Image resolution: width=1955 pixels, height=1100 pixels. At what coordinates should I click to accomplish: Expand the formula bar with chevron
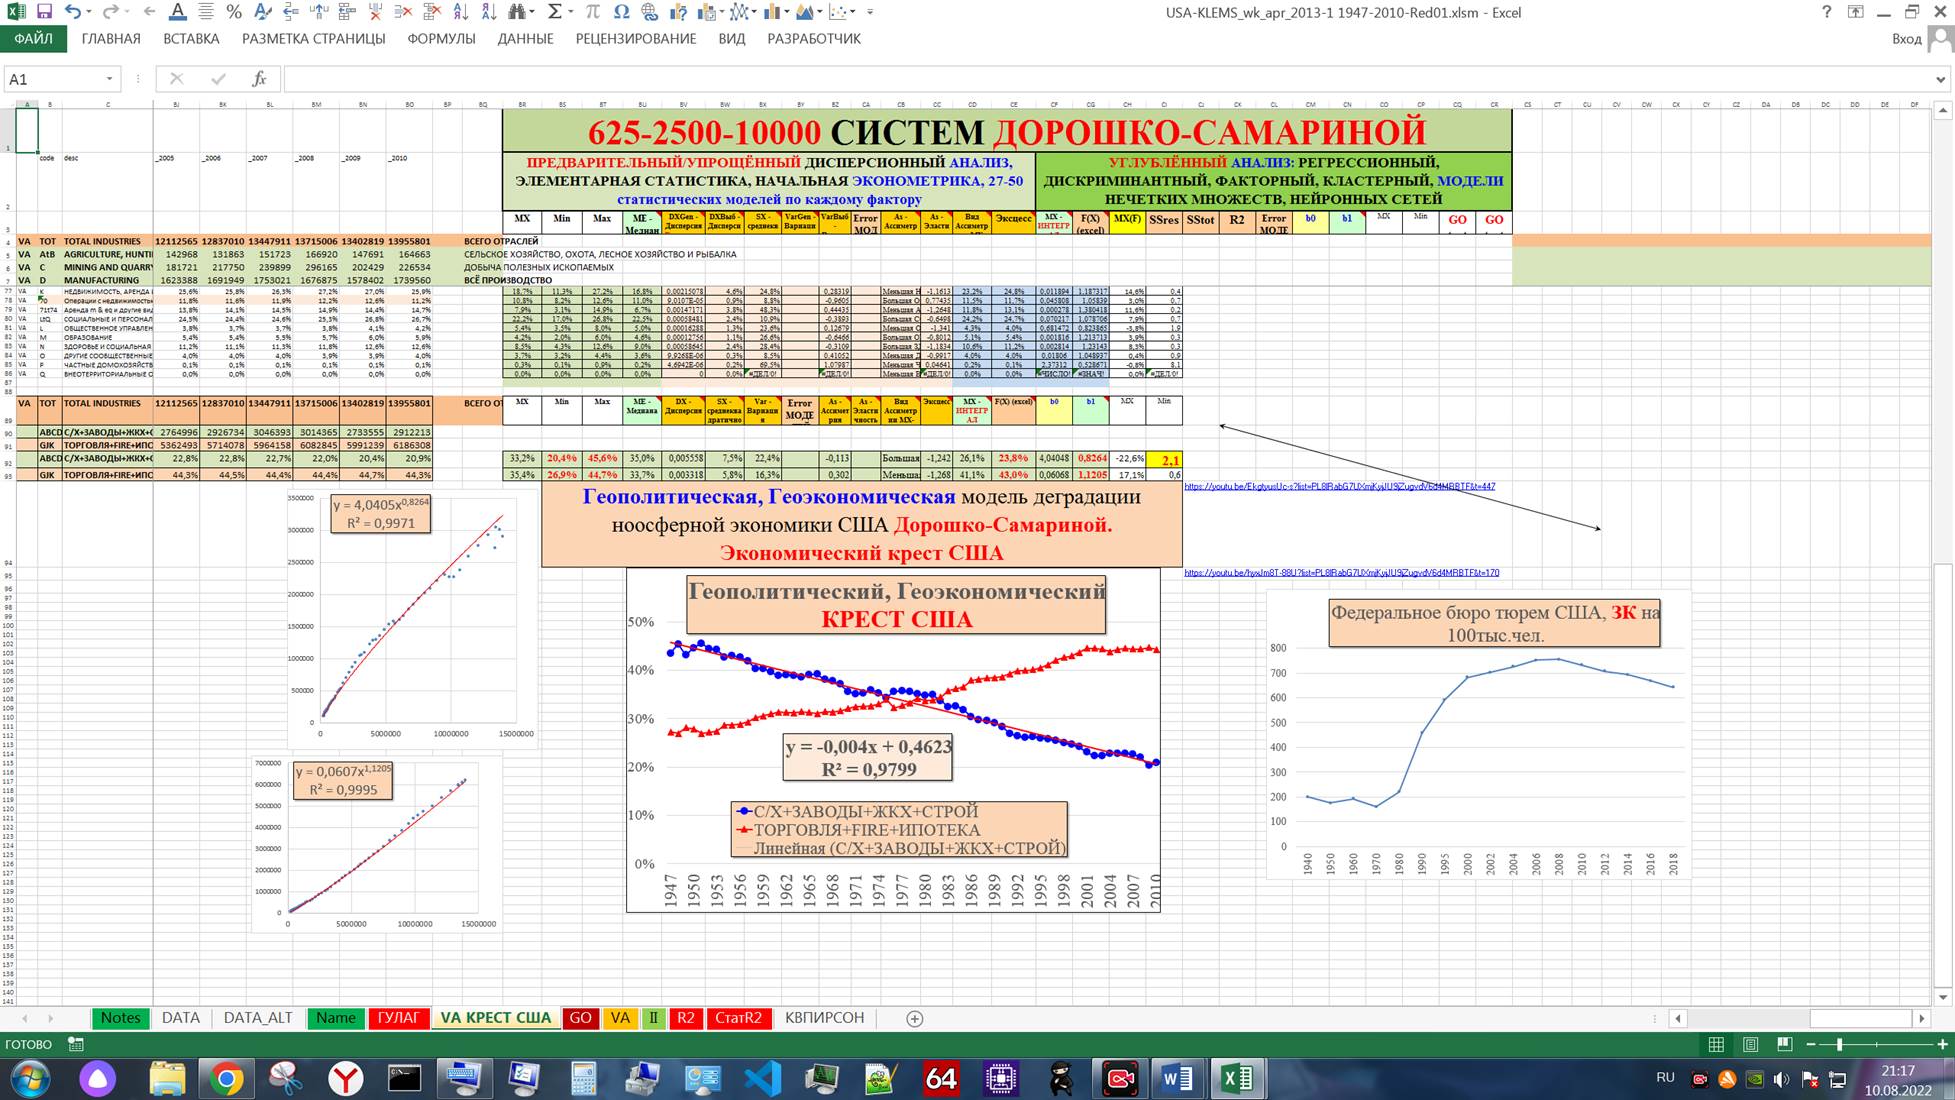click(x=1941, y=79)
